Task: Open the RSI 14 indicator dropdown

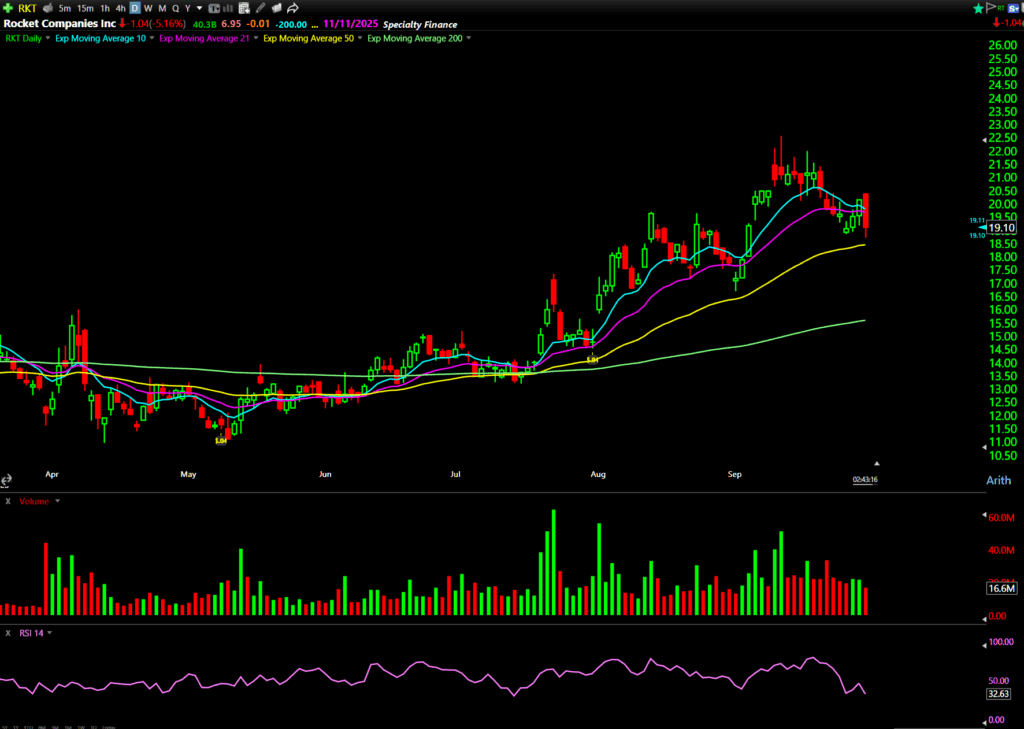Action: pyautogui.click(x=49, y=633)
